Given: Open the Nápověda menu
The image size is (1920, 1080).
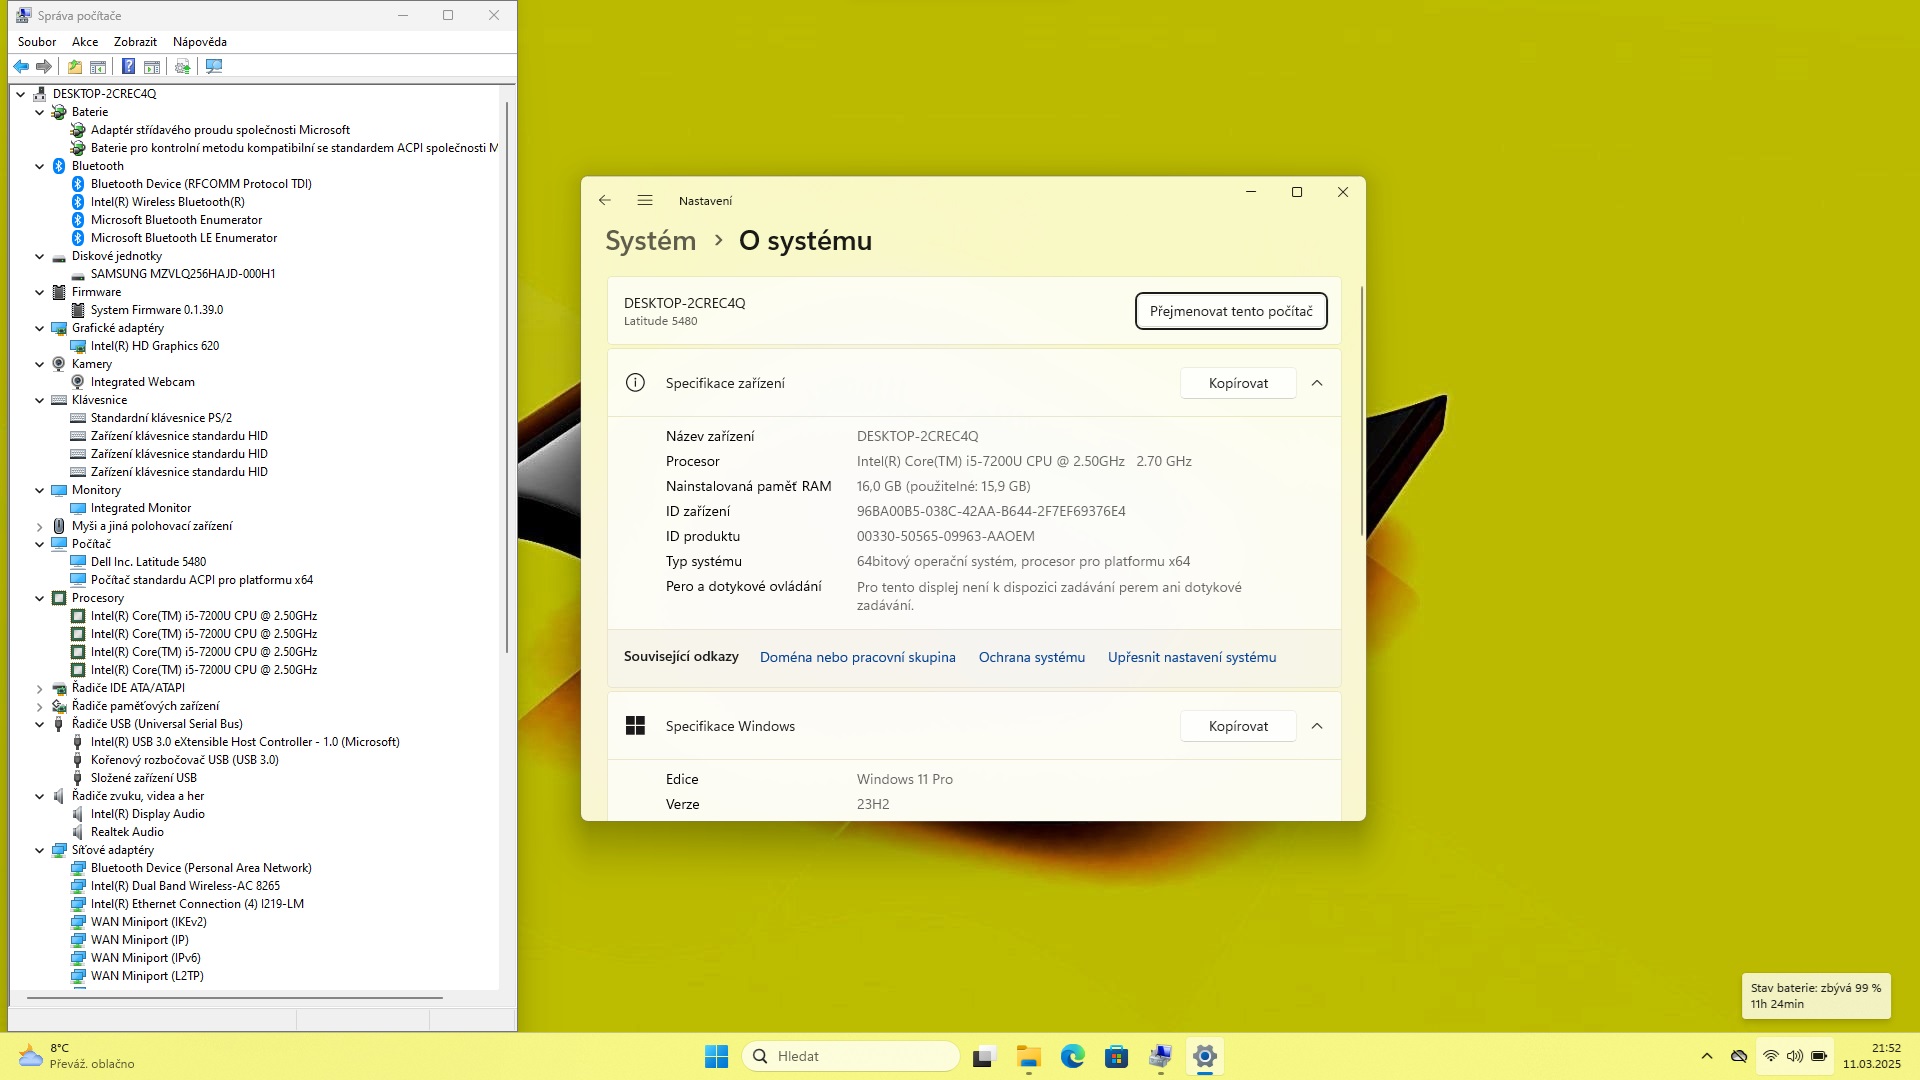Looking at the screenshot, I should click(x=200, y=42).
